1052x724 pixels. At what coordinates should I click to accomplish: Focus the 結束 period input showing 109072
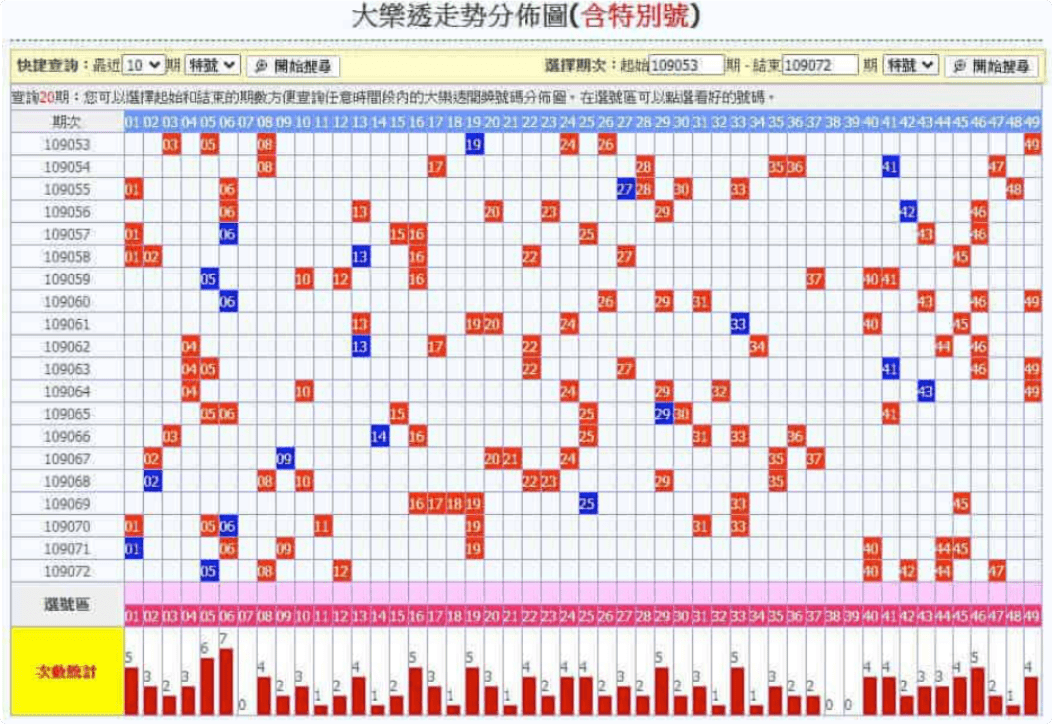pos(820,65)
